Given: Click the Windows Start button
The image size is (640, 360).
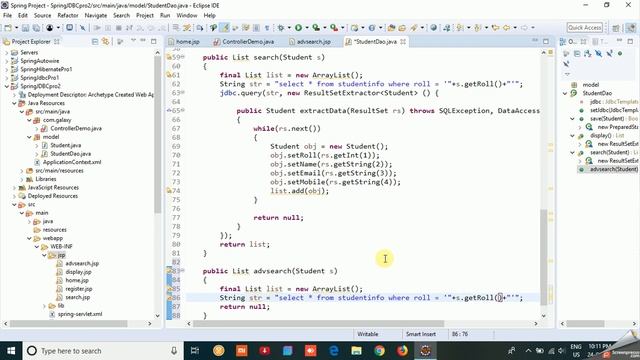Looking at the screenshot, I should pos(11,351).
